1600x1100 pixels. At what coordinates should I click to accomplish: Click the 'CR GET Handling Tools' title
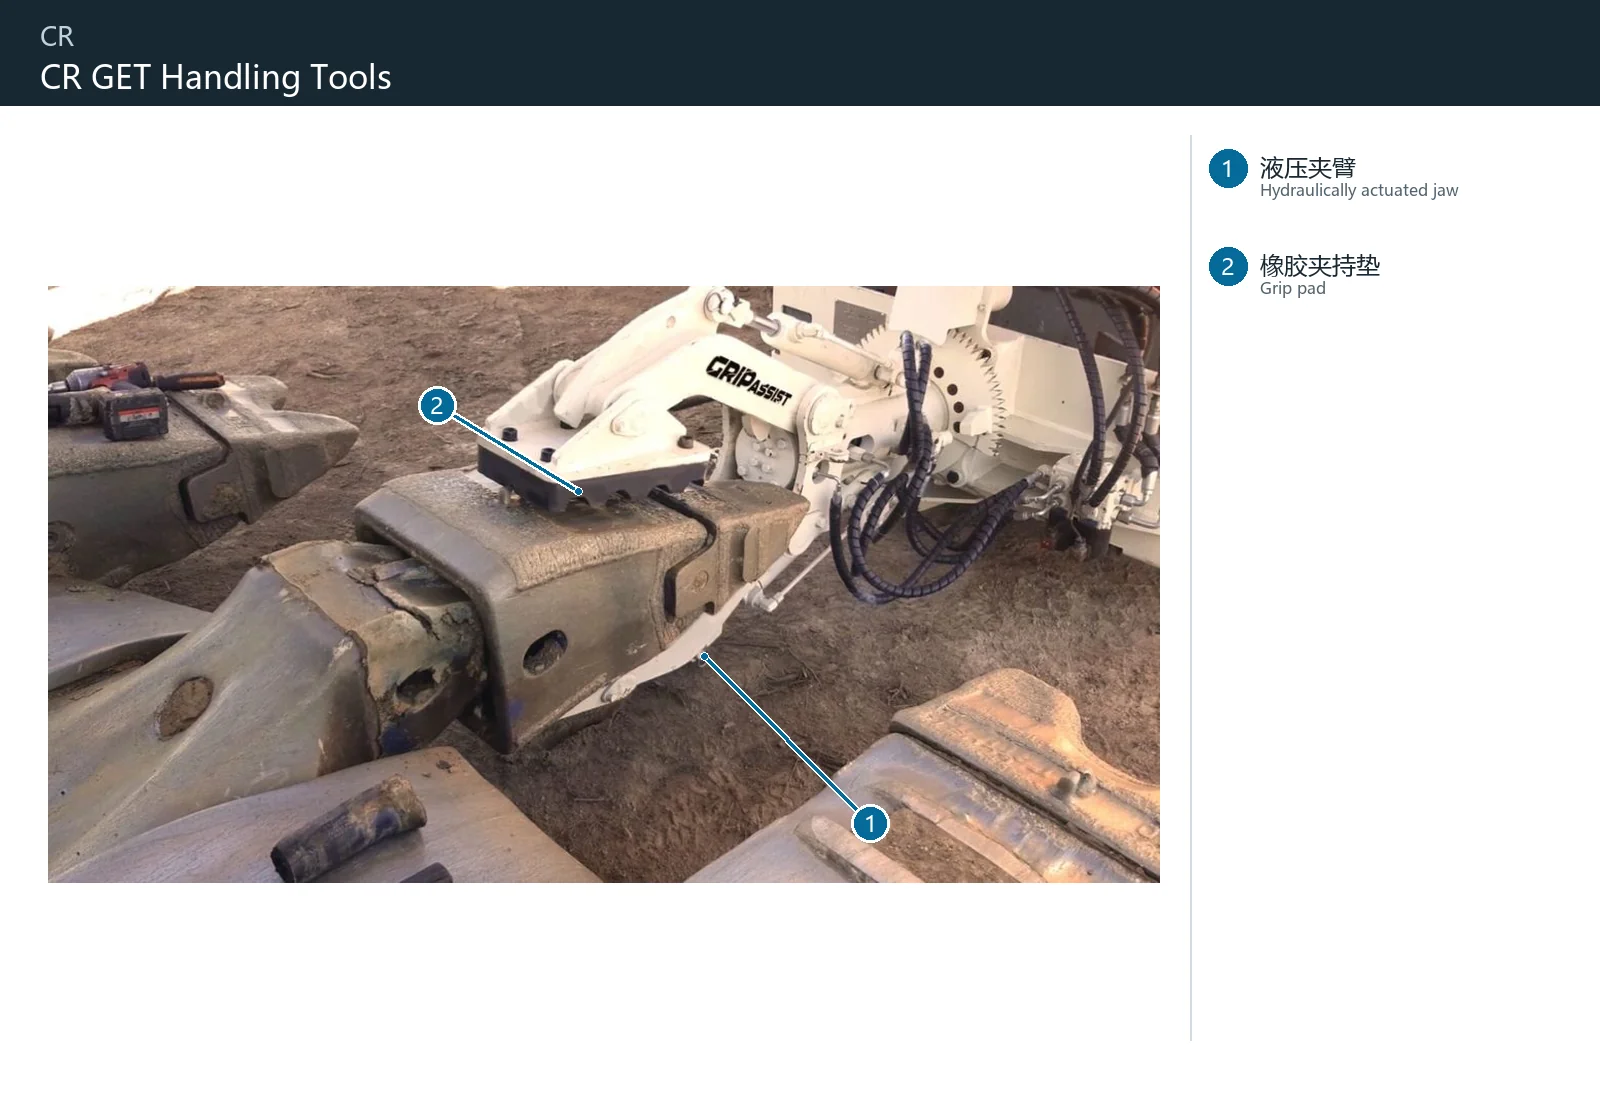(x=216, y=77)
